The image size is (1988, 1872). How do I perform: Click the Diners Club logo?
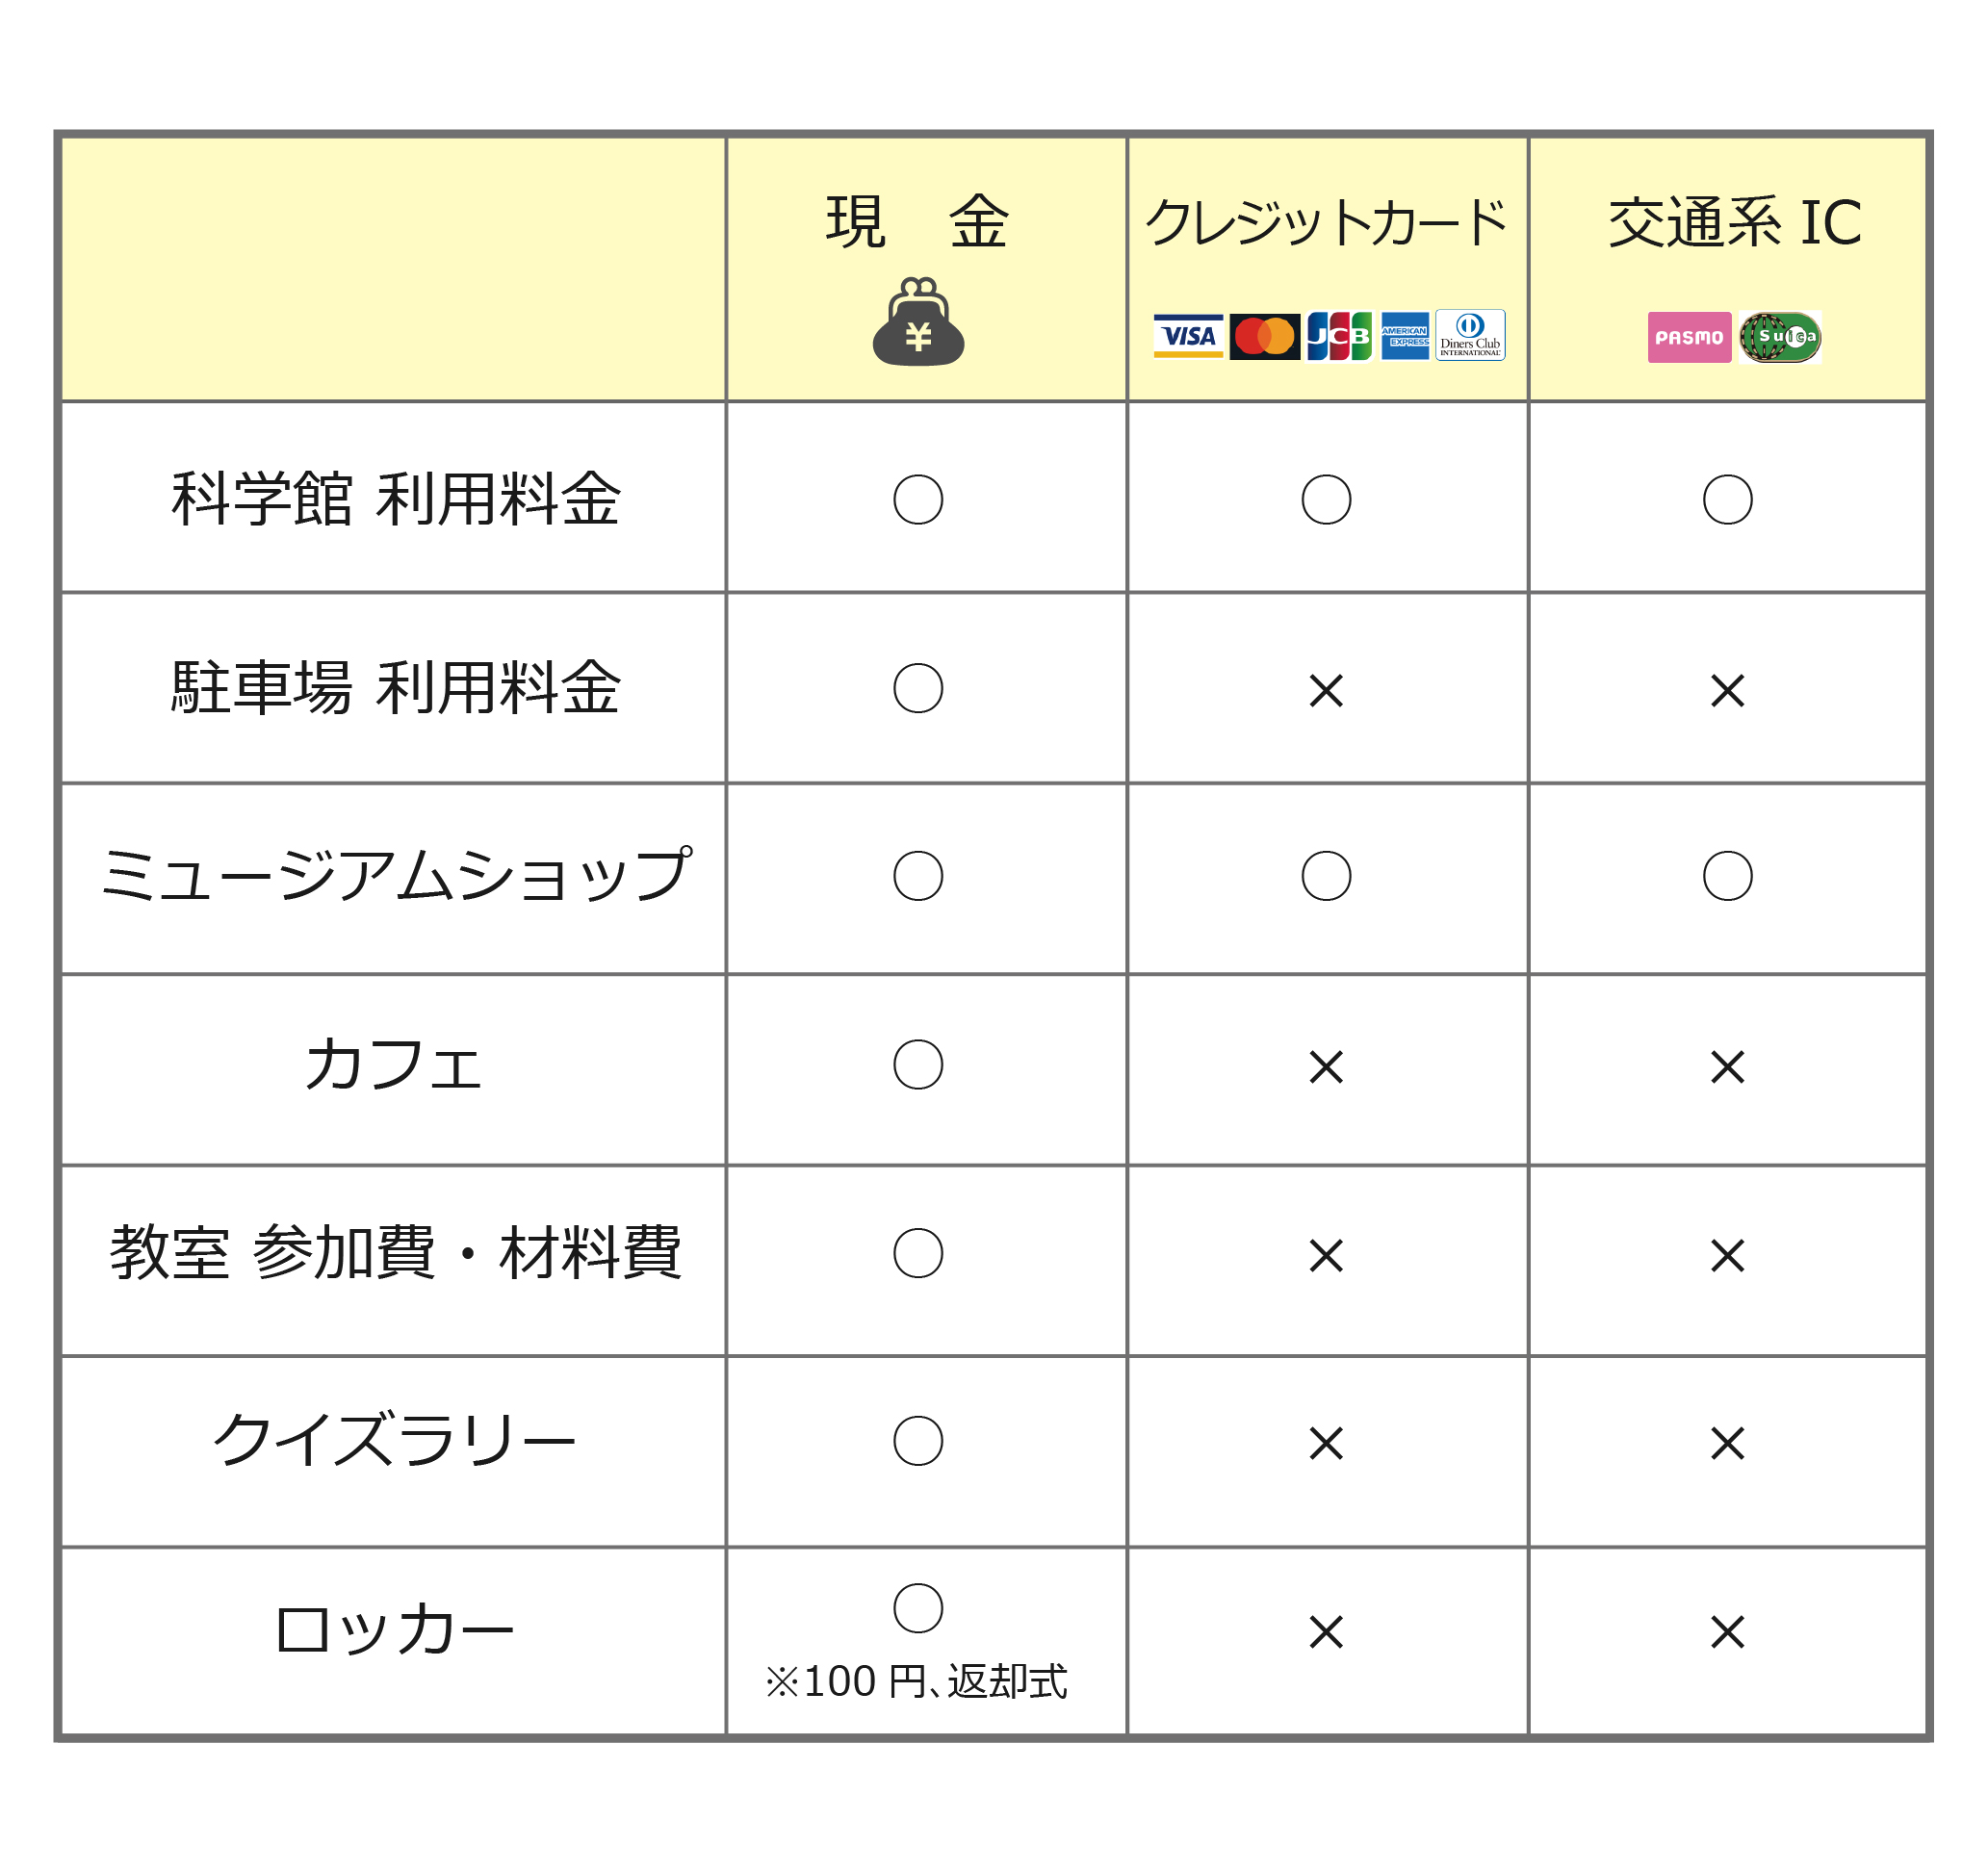point(1470,335)
